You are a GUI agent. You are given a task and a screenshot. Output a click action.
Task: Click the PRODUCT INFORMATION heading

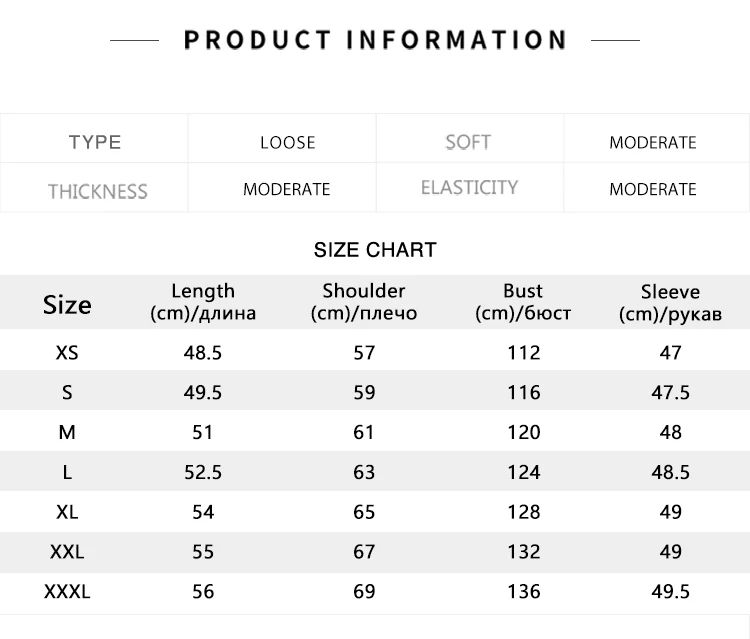375,40
